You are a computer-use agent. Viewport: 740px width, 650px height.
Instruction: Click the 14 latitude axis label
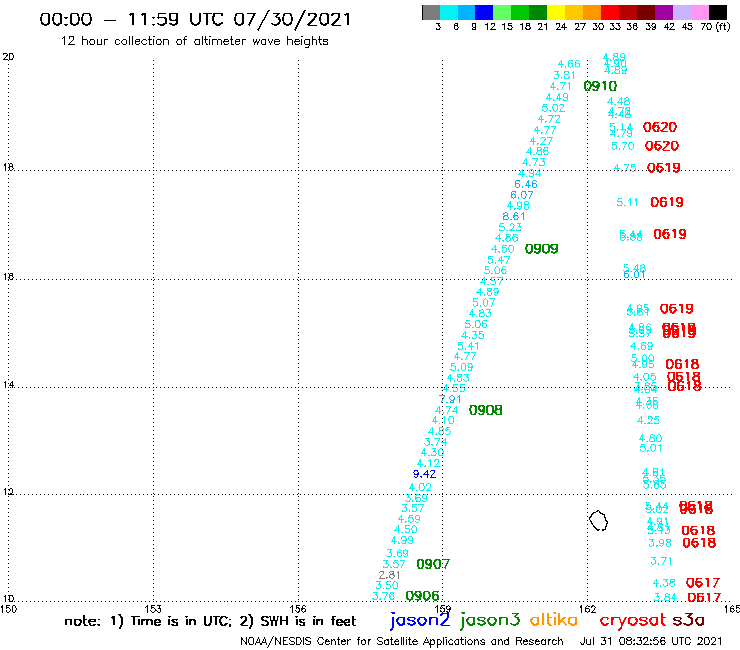click(x=8, y=385)
